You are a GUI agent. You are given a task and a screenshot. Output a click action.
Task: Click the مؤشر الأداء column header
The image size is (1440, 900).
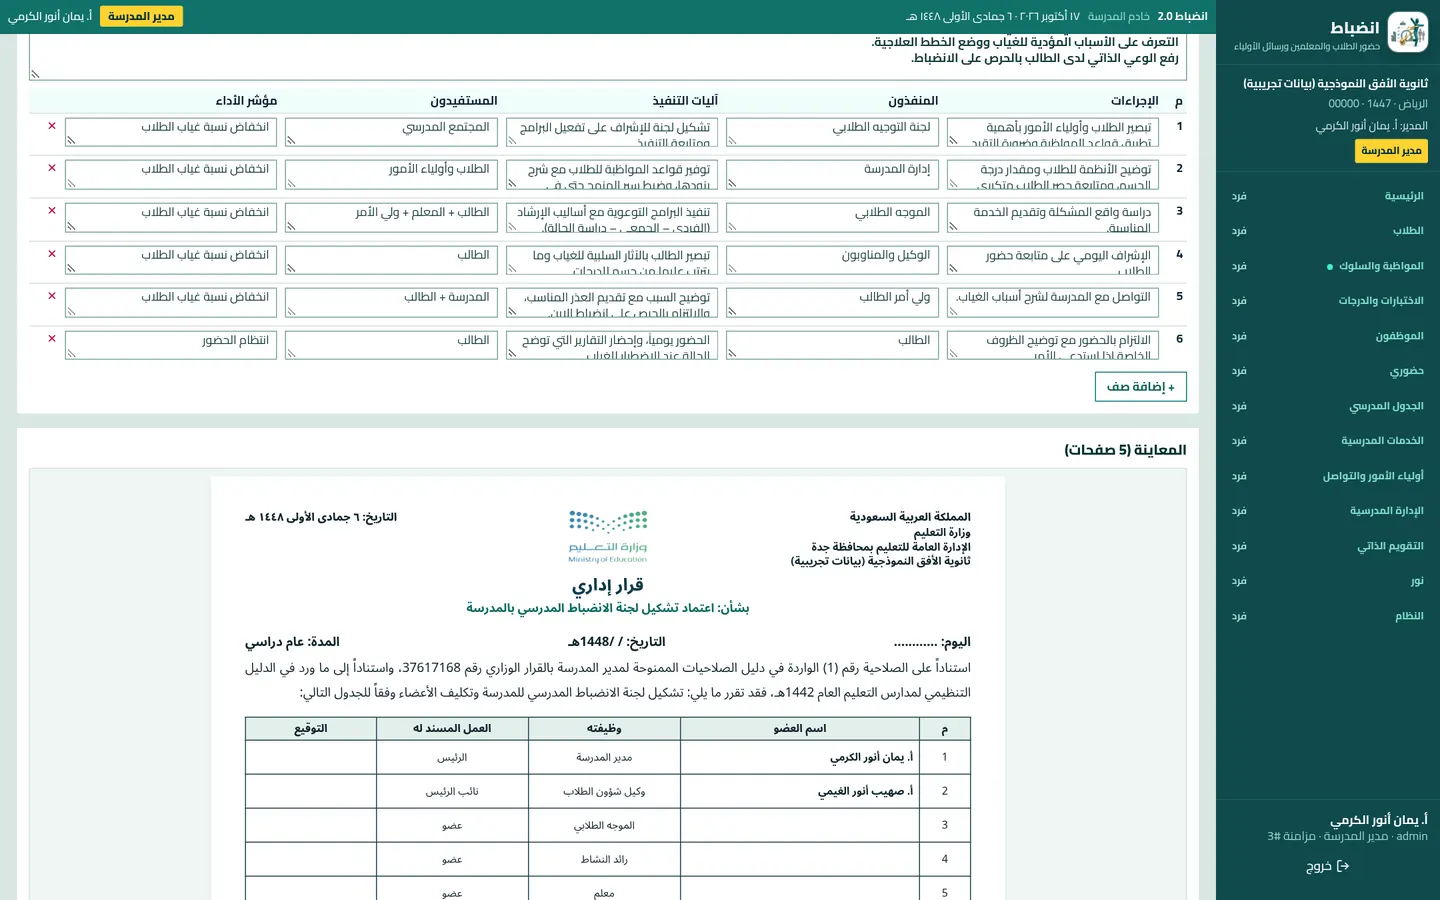(x=246, y=101)
